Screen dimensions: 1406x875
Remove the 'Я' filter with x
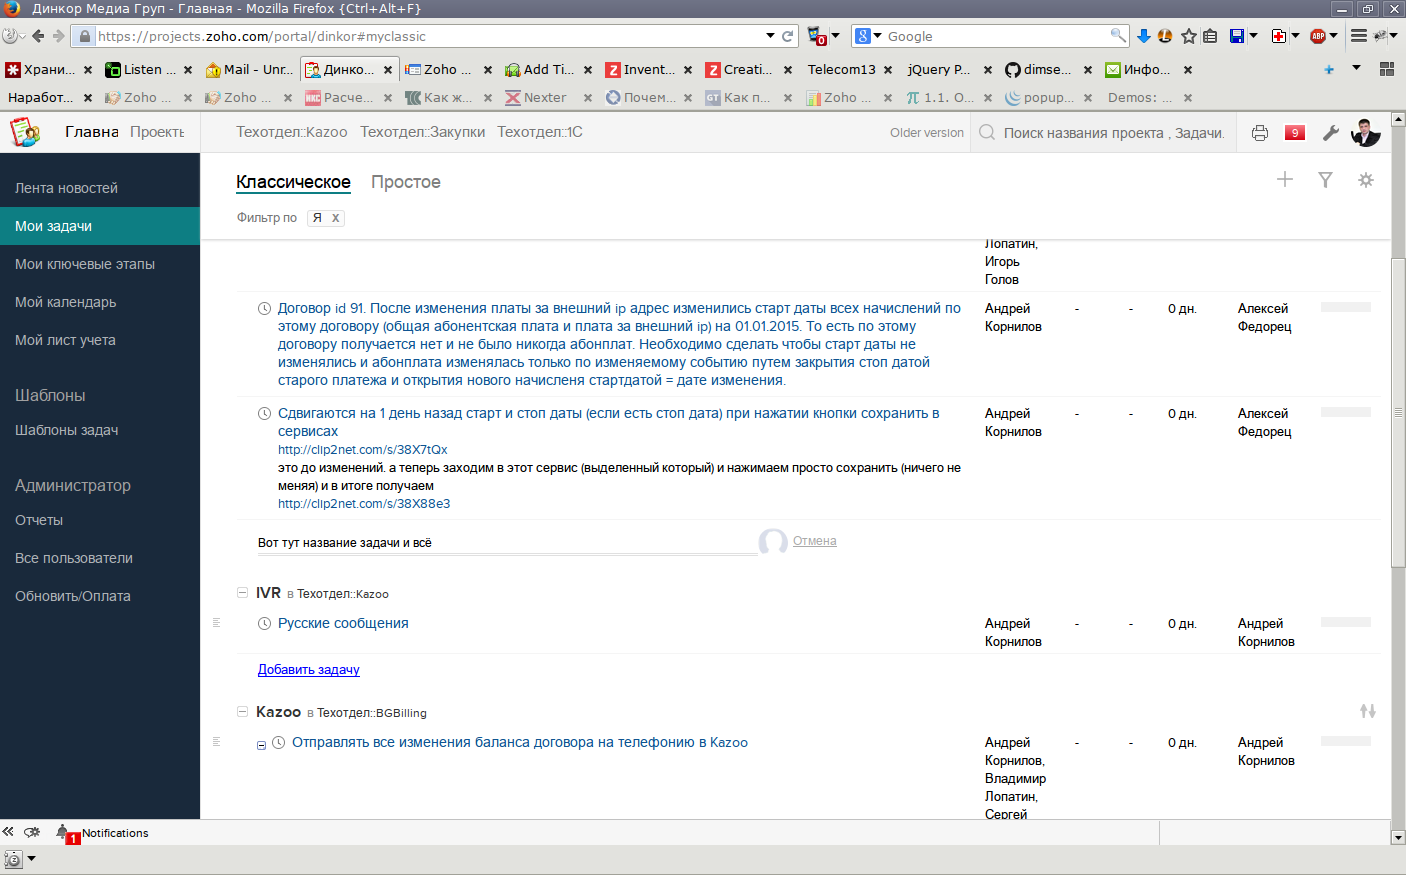[336, 217]
